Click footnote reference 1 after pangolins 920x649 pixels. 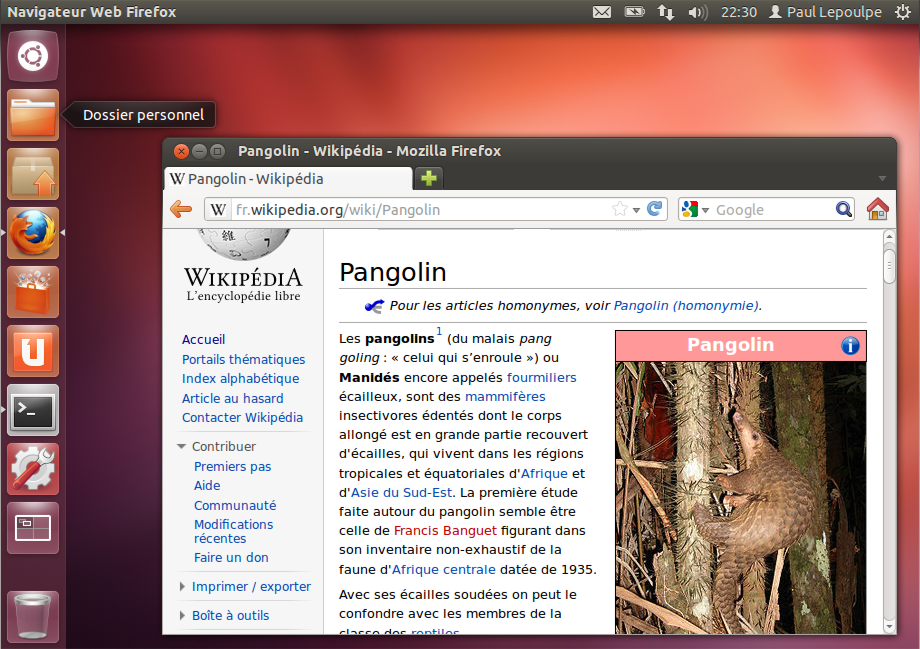click(x=439, y=332)
